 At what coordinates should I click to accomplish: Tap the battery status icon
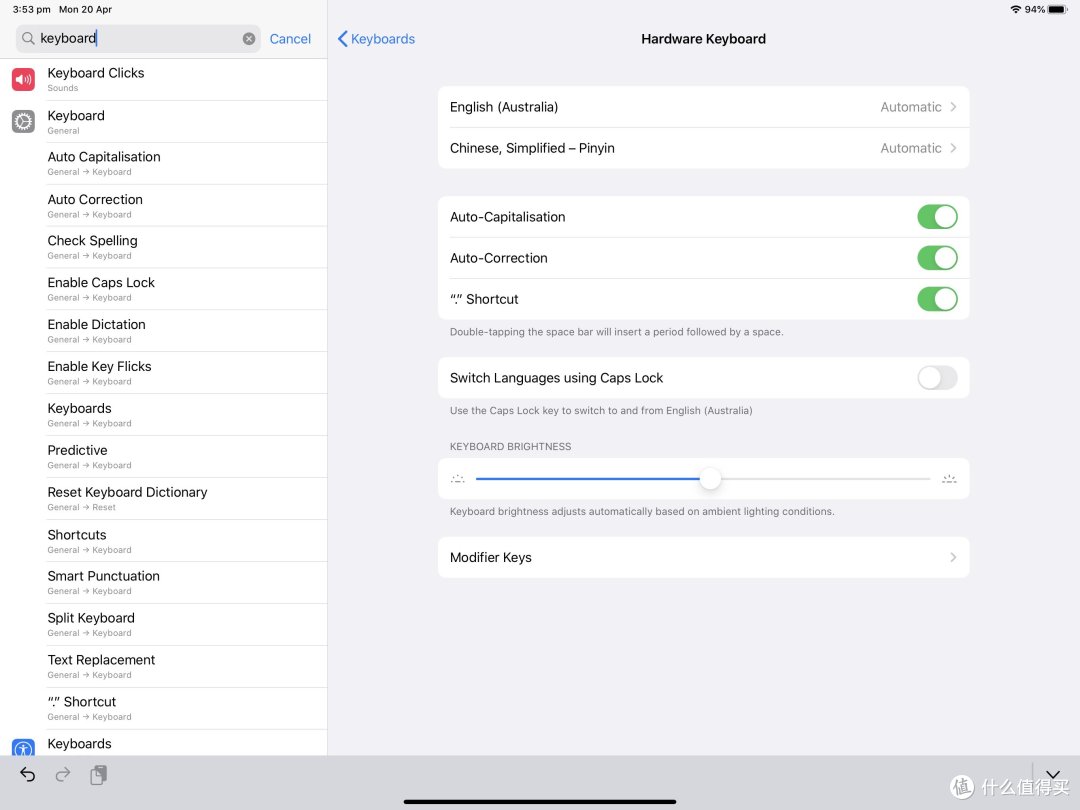click(1058, 10)
